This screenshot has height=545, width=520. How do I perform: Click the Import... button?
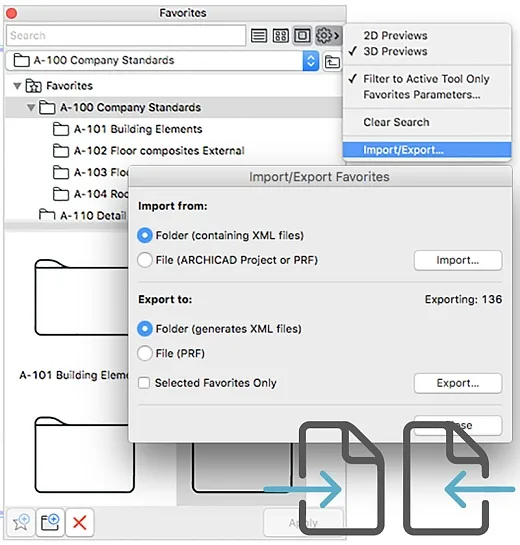pyautogui.click(x=458, y=260)
